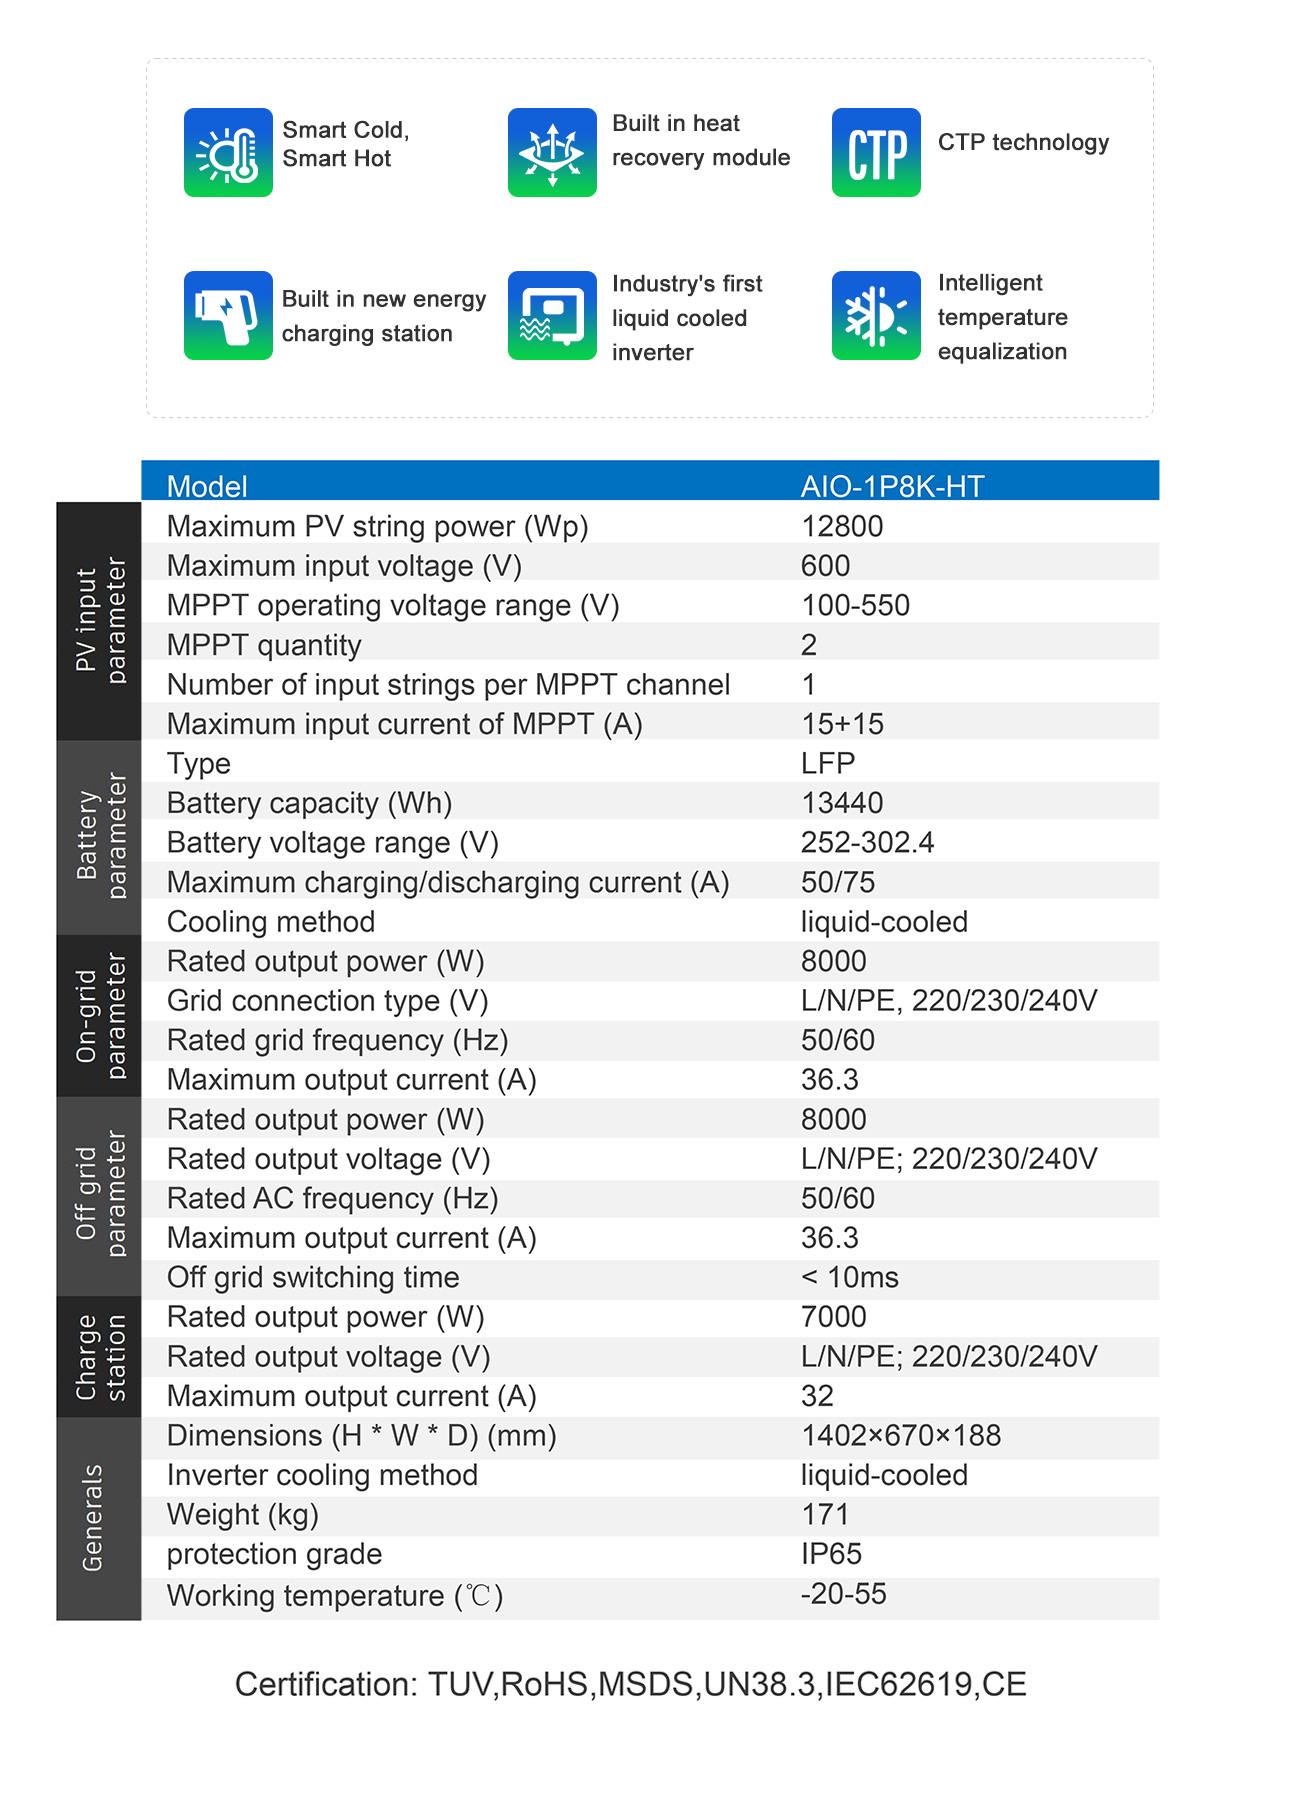Click 'Rated grid frequency (Hz)' row label

pyautogui.click(x=338, y=1040)
